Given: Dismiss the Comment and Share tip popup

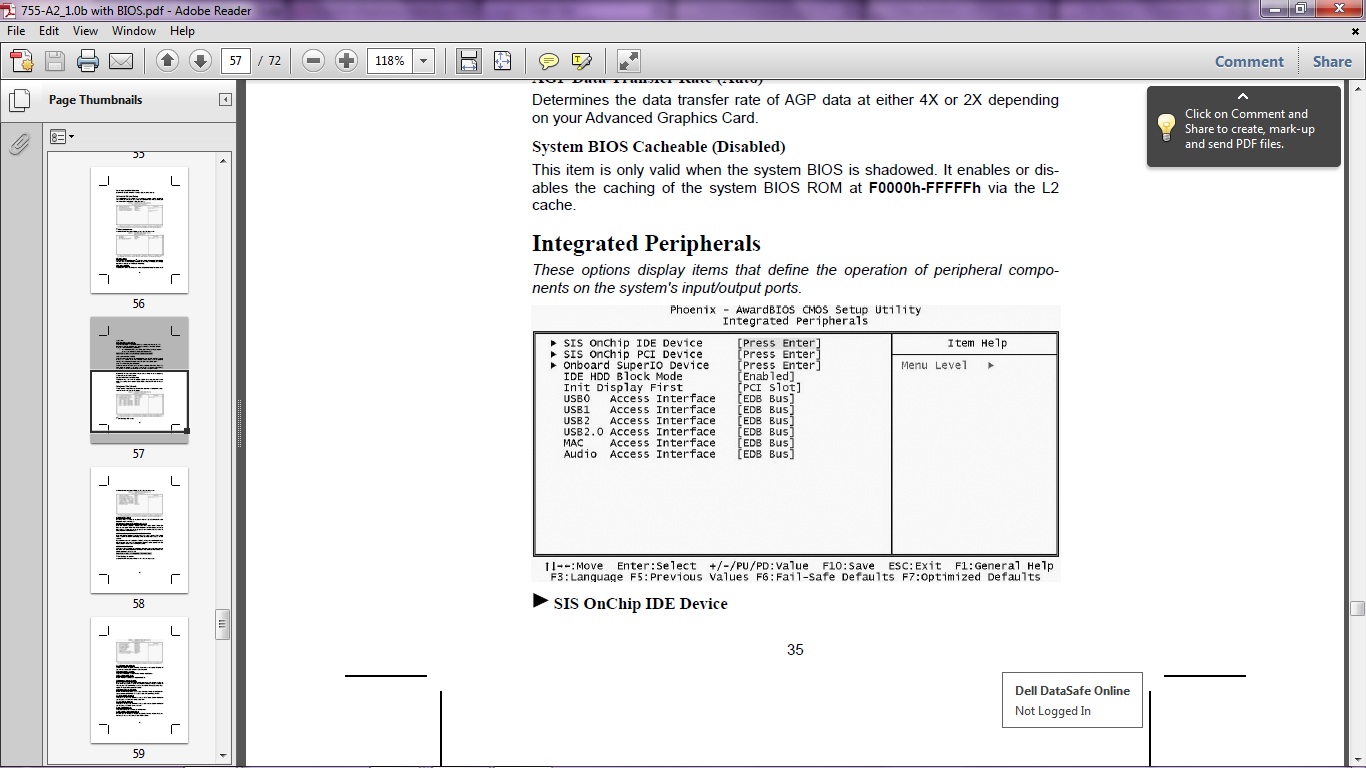Looking at the screenshot, I should [x=1243, y=97].
